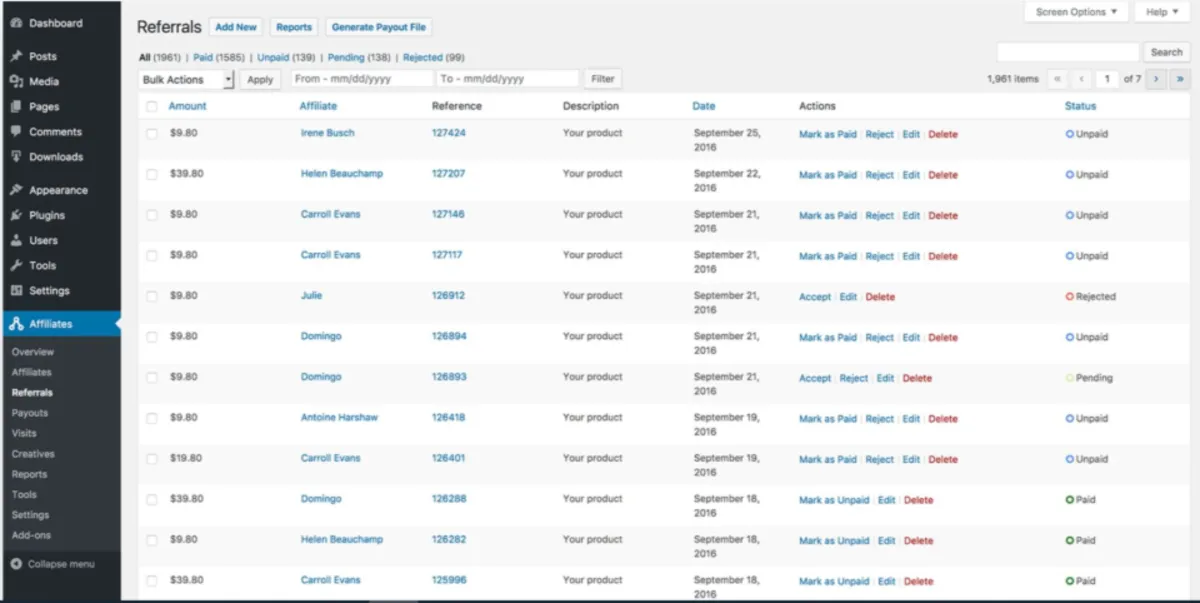Image resolution: width=1200 pixels, height=603 pixels.
Task: Expand Screen Options panel
Action: (x=1076, y=12)
